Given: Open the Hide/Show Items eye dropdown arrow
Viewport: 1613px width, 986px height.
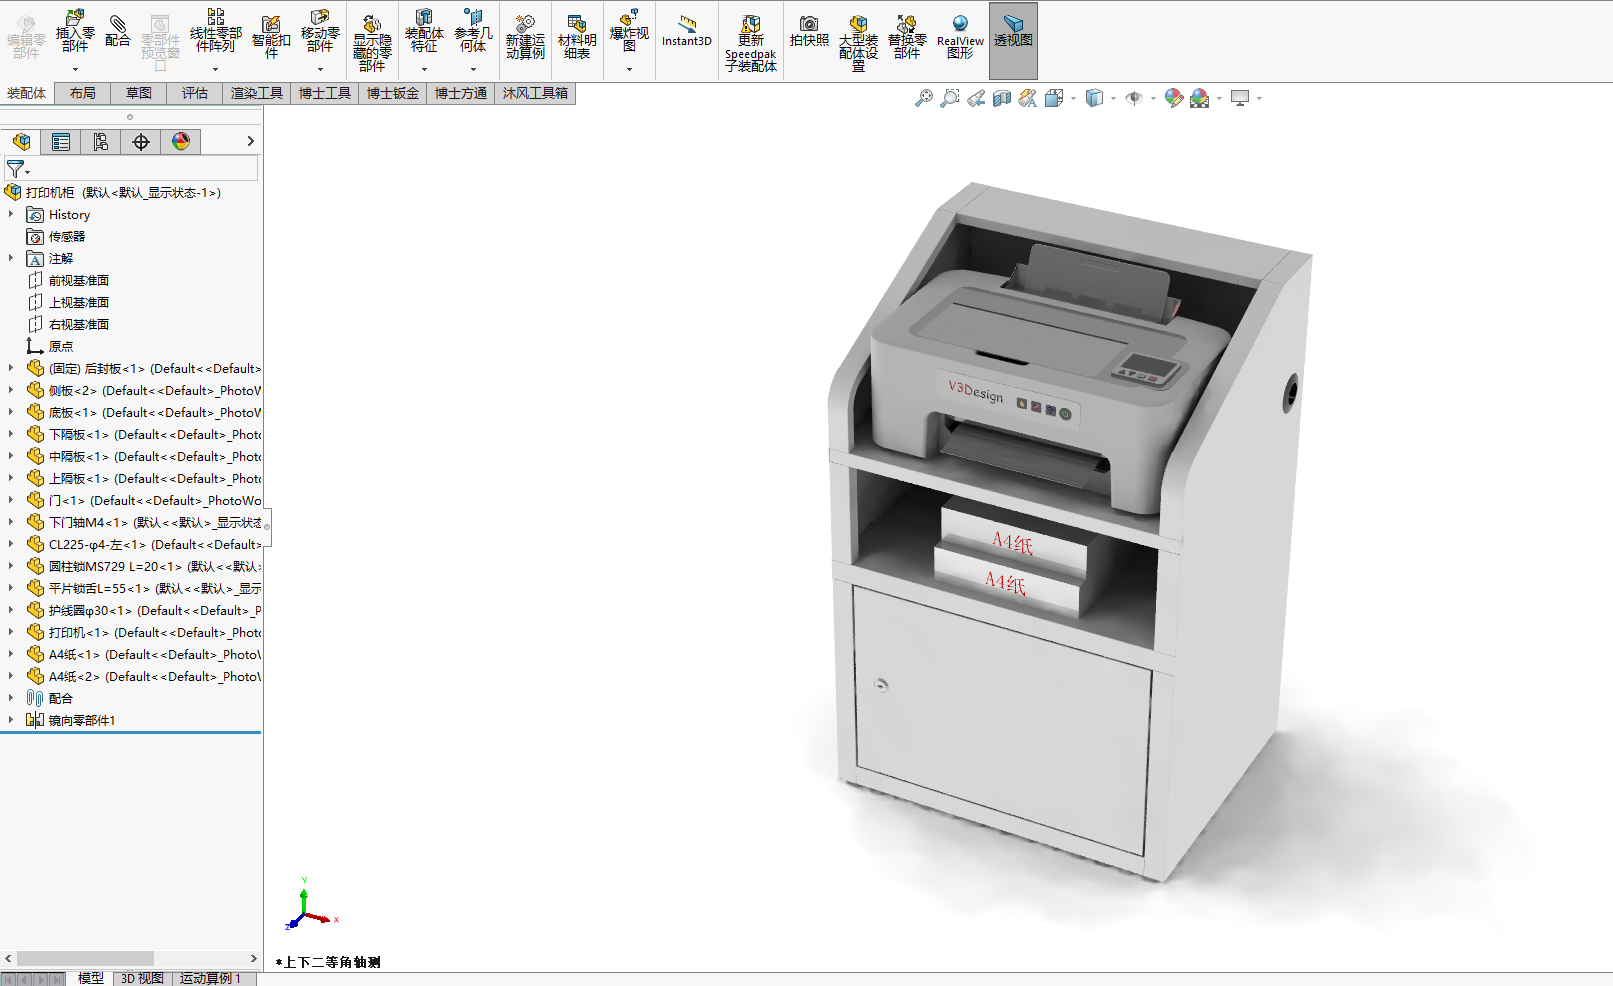Looking at the screenshot, I should coord(1153,98).
